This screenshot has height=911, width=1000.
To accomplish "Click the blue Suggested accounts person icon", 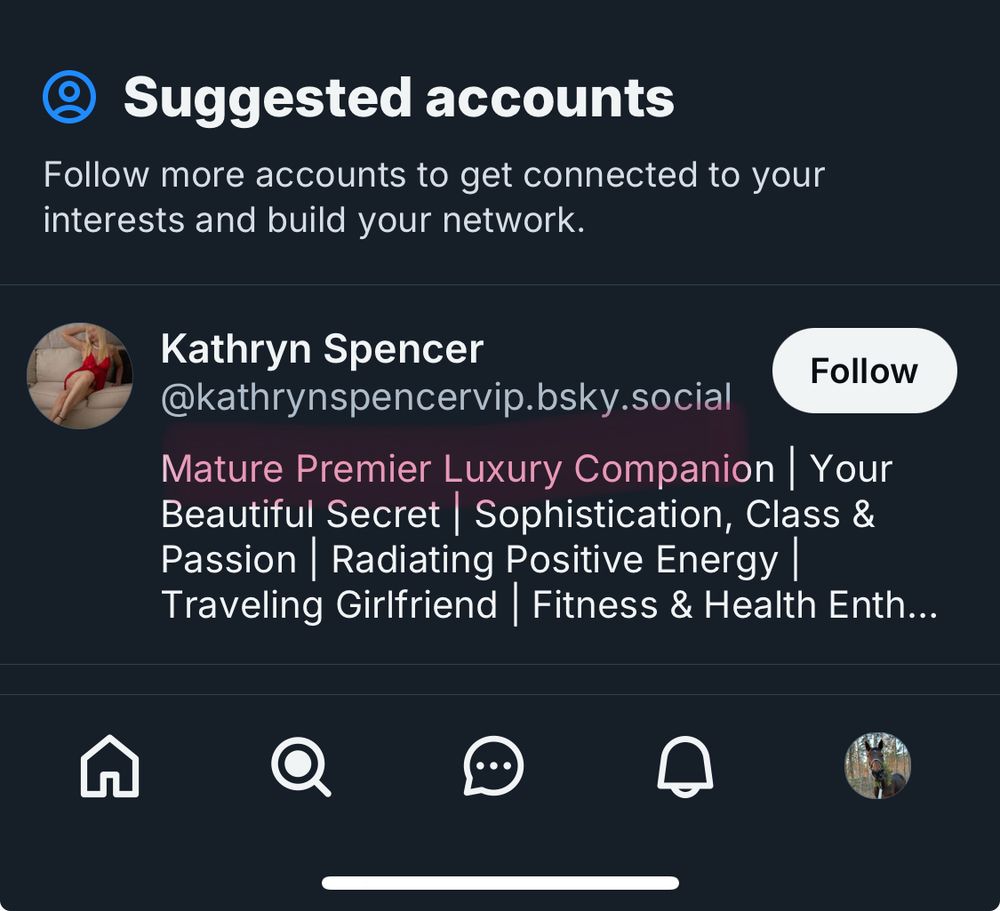I will point(70,96).
